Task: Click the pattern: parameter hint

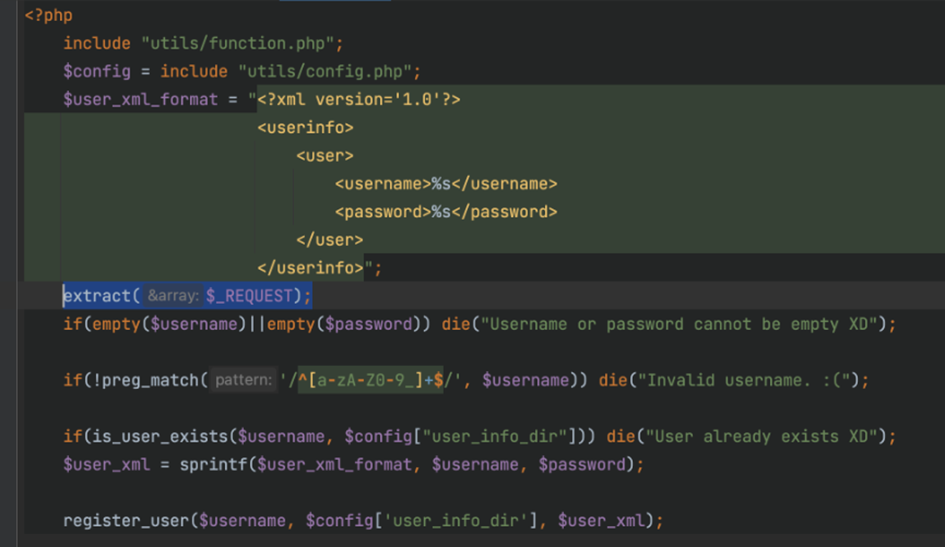Action: tap(243, 380)
